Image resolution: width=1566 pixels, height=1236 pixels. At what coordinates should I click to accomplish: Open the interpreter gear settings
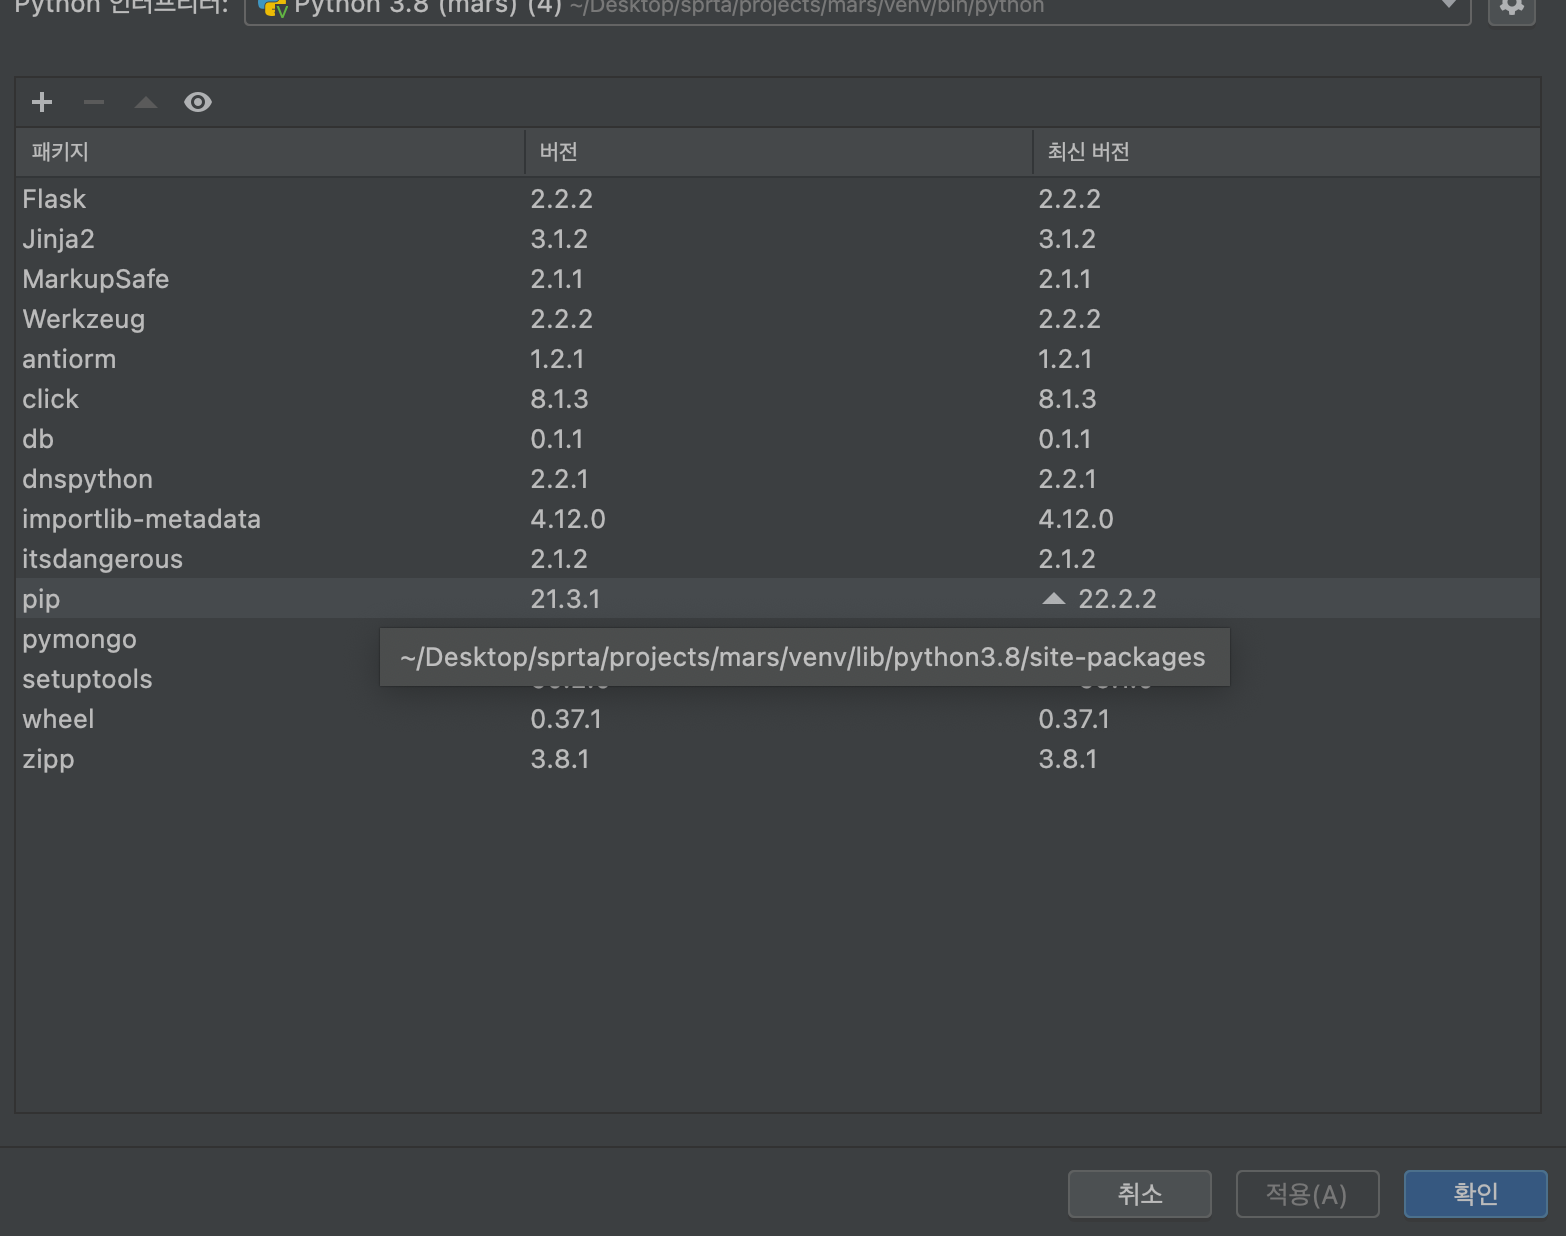1512,6
